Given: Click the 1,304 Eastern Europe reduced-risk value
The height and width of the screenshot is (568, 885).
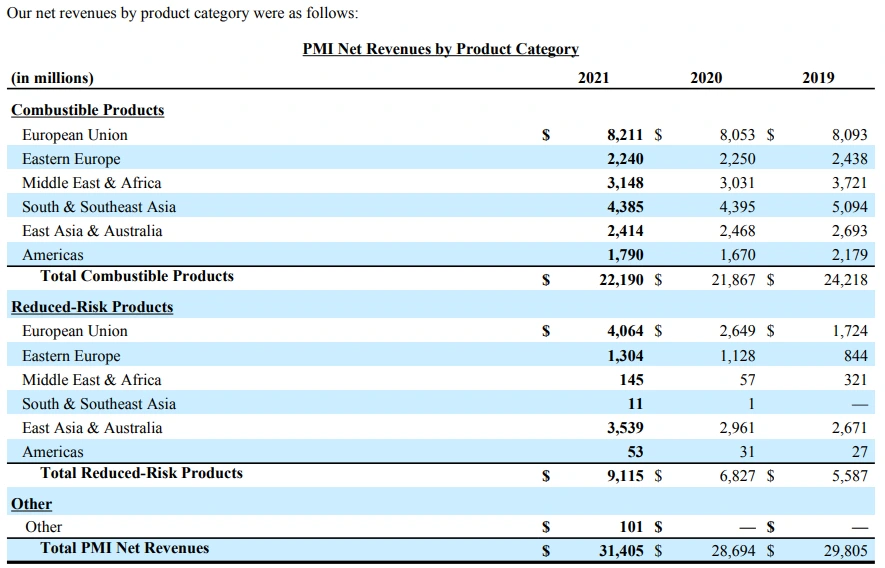Looking at the screenshot, I should pyautogui.click(x=625, y=356).
